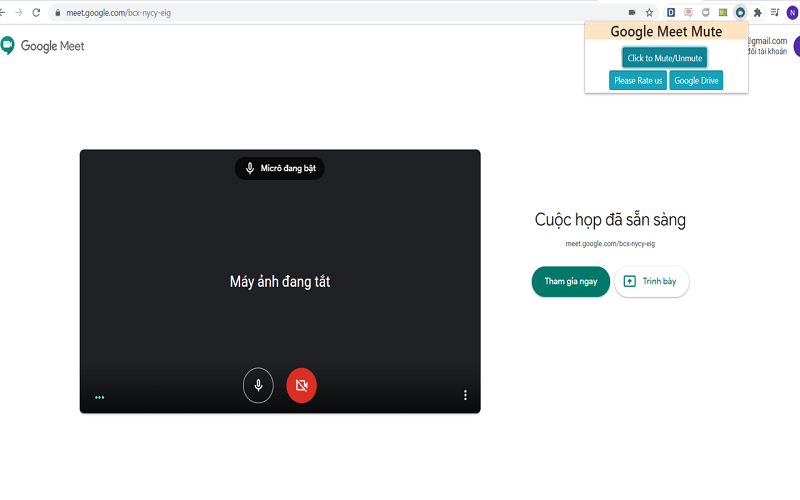Screen dimensions: 800x500
Task: Reload the Meet page
Action: (x=36, y=12)
